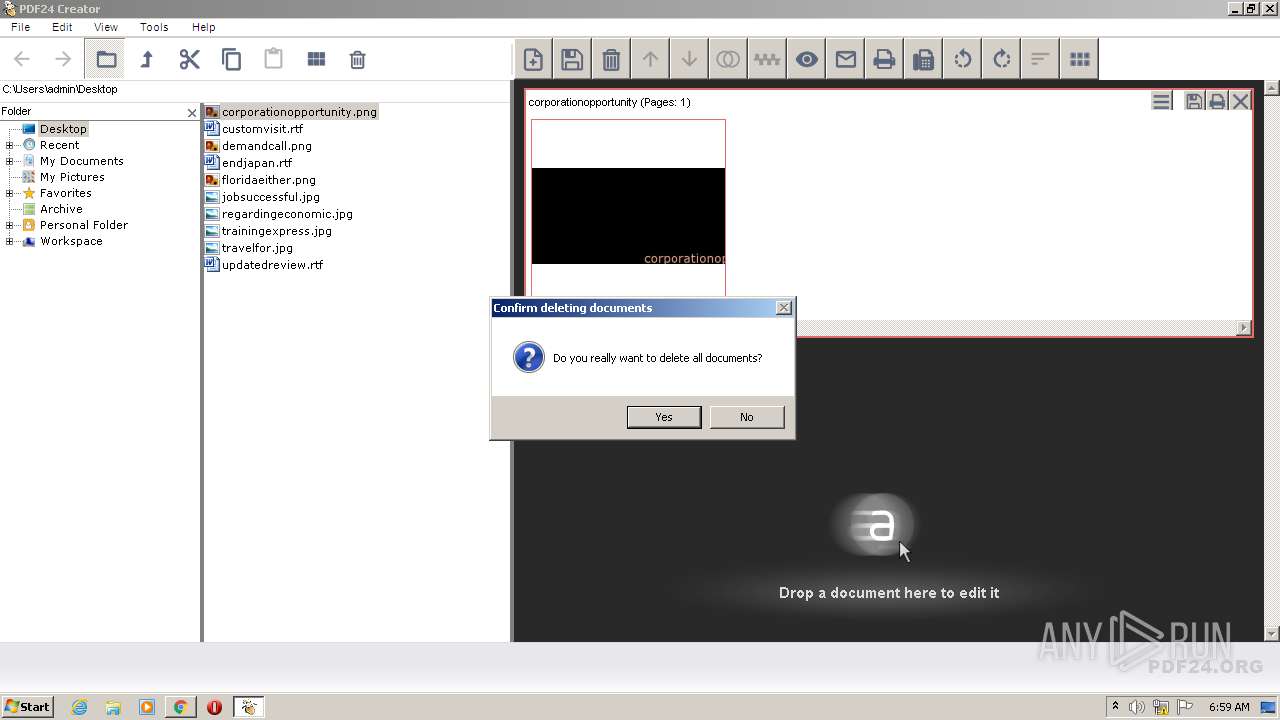This screenshot has width=1280, height=720.
Task: Click the copy files icon
Action: click(x=231, y=60)
